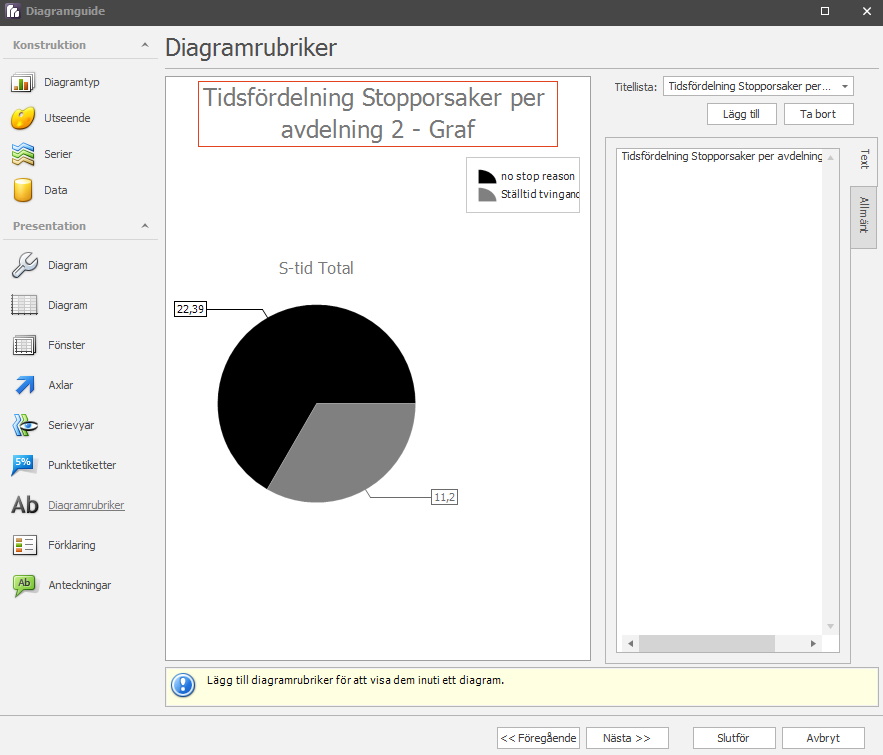Click horizontal scrollbar thumb in text box
Screen dimensions: 883x755
coord(707,644)
